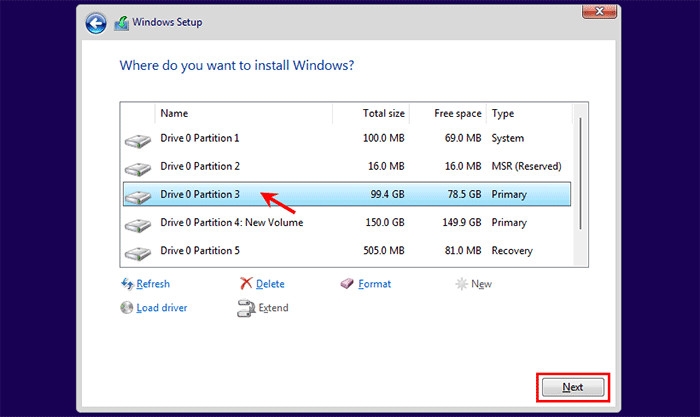This screenshot has width=700, height=417.
Task: Select Drive 0 Partition 3 row
Action: [x=347, y=194]
